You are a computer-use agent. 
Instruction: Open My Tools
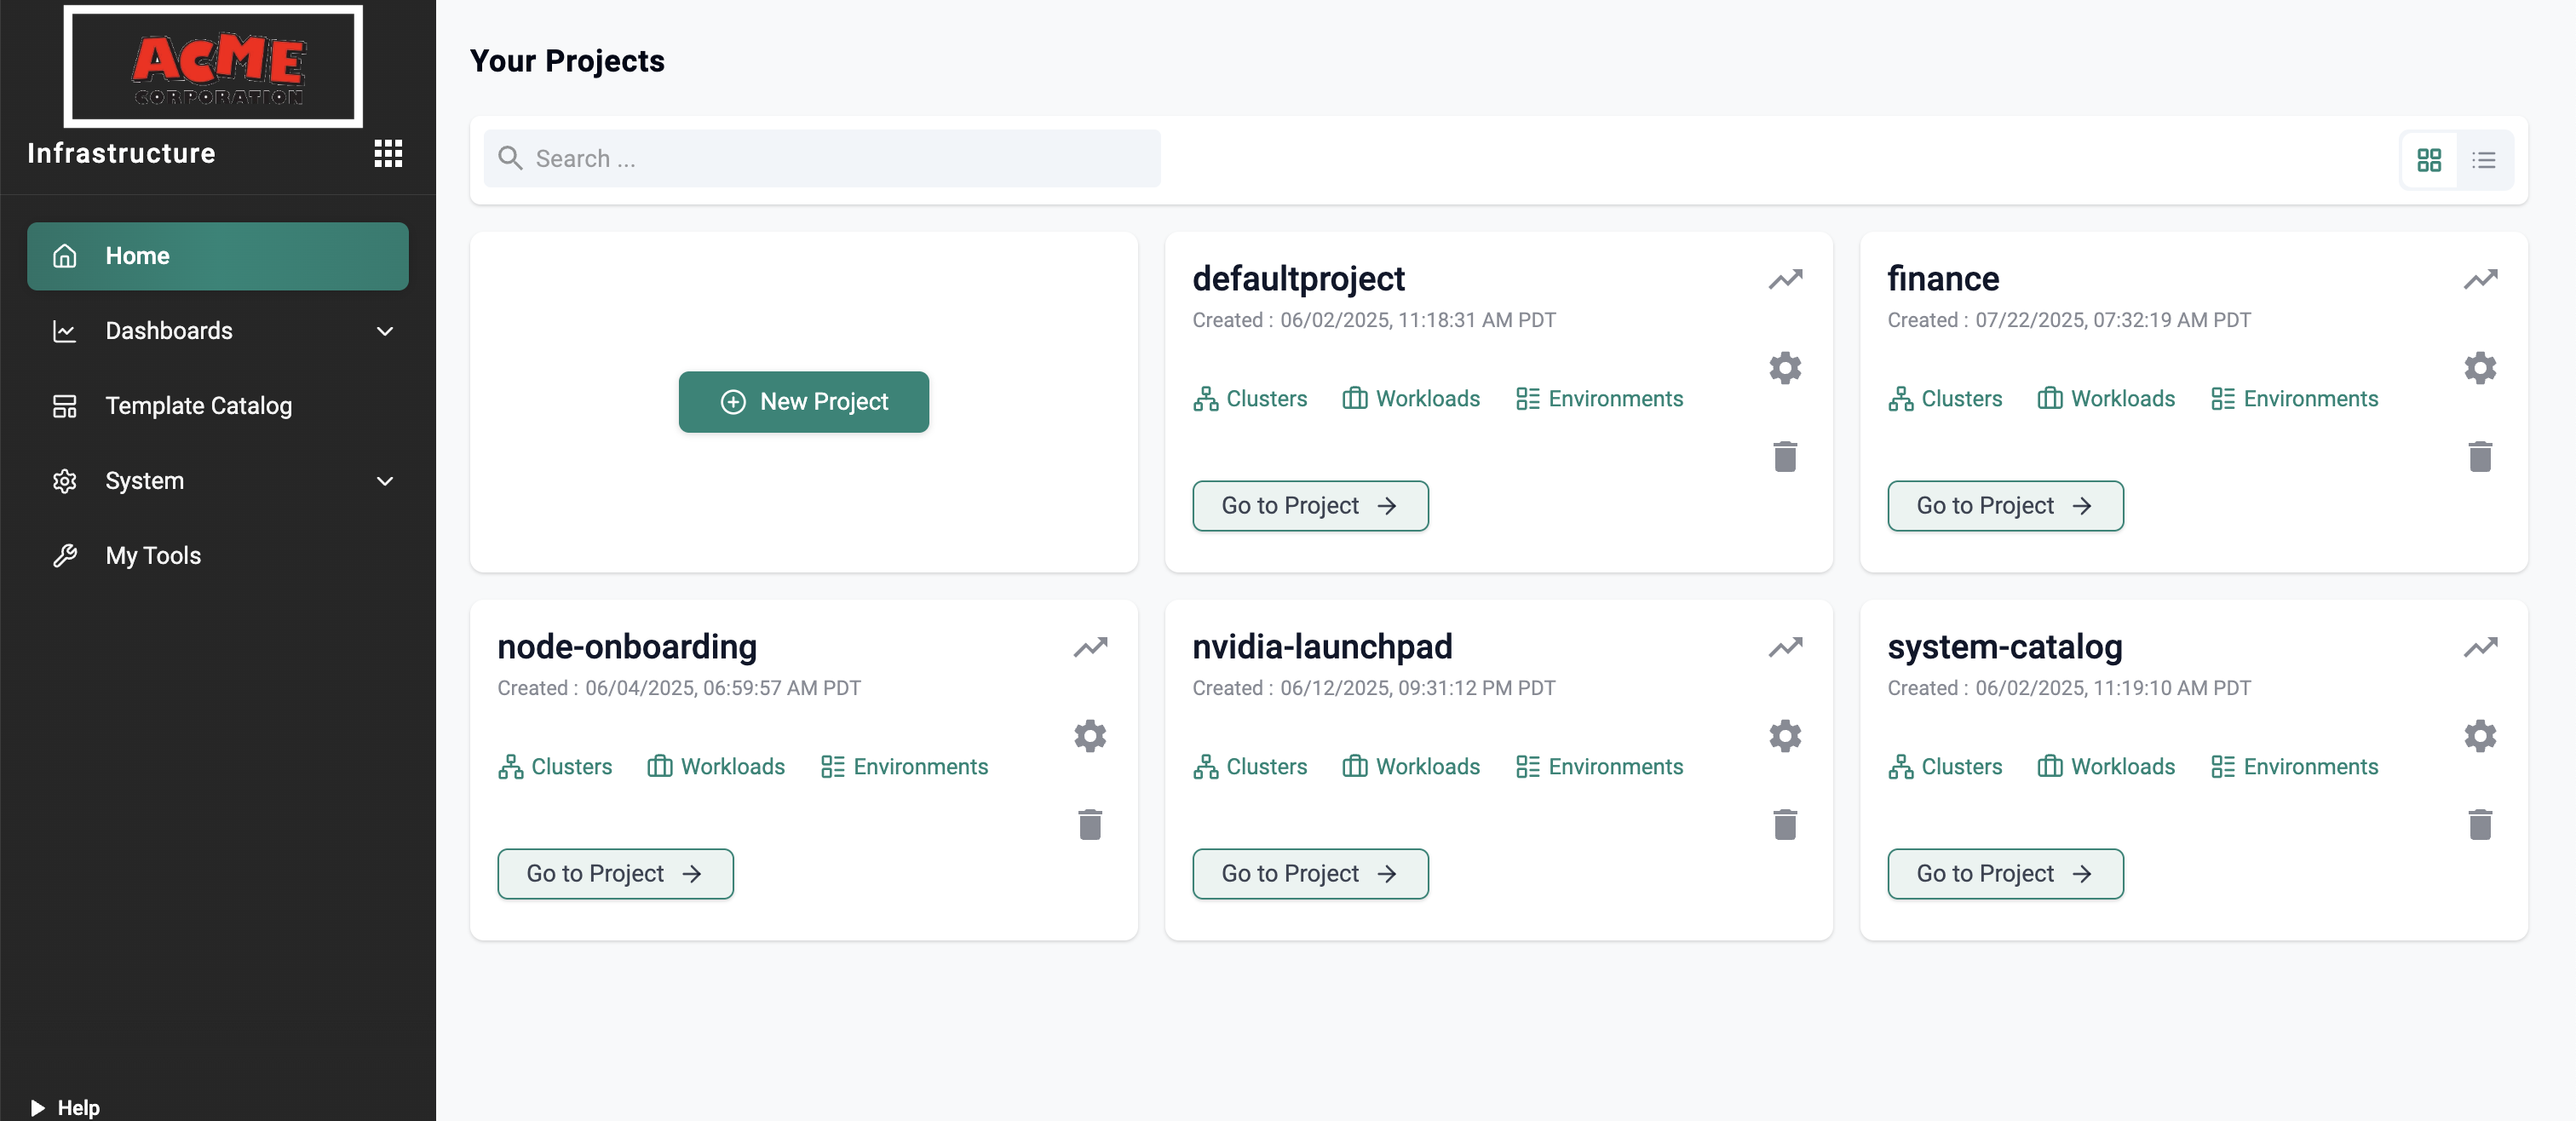217,556
